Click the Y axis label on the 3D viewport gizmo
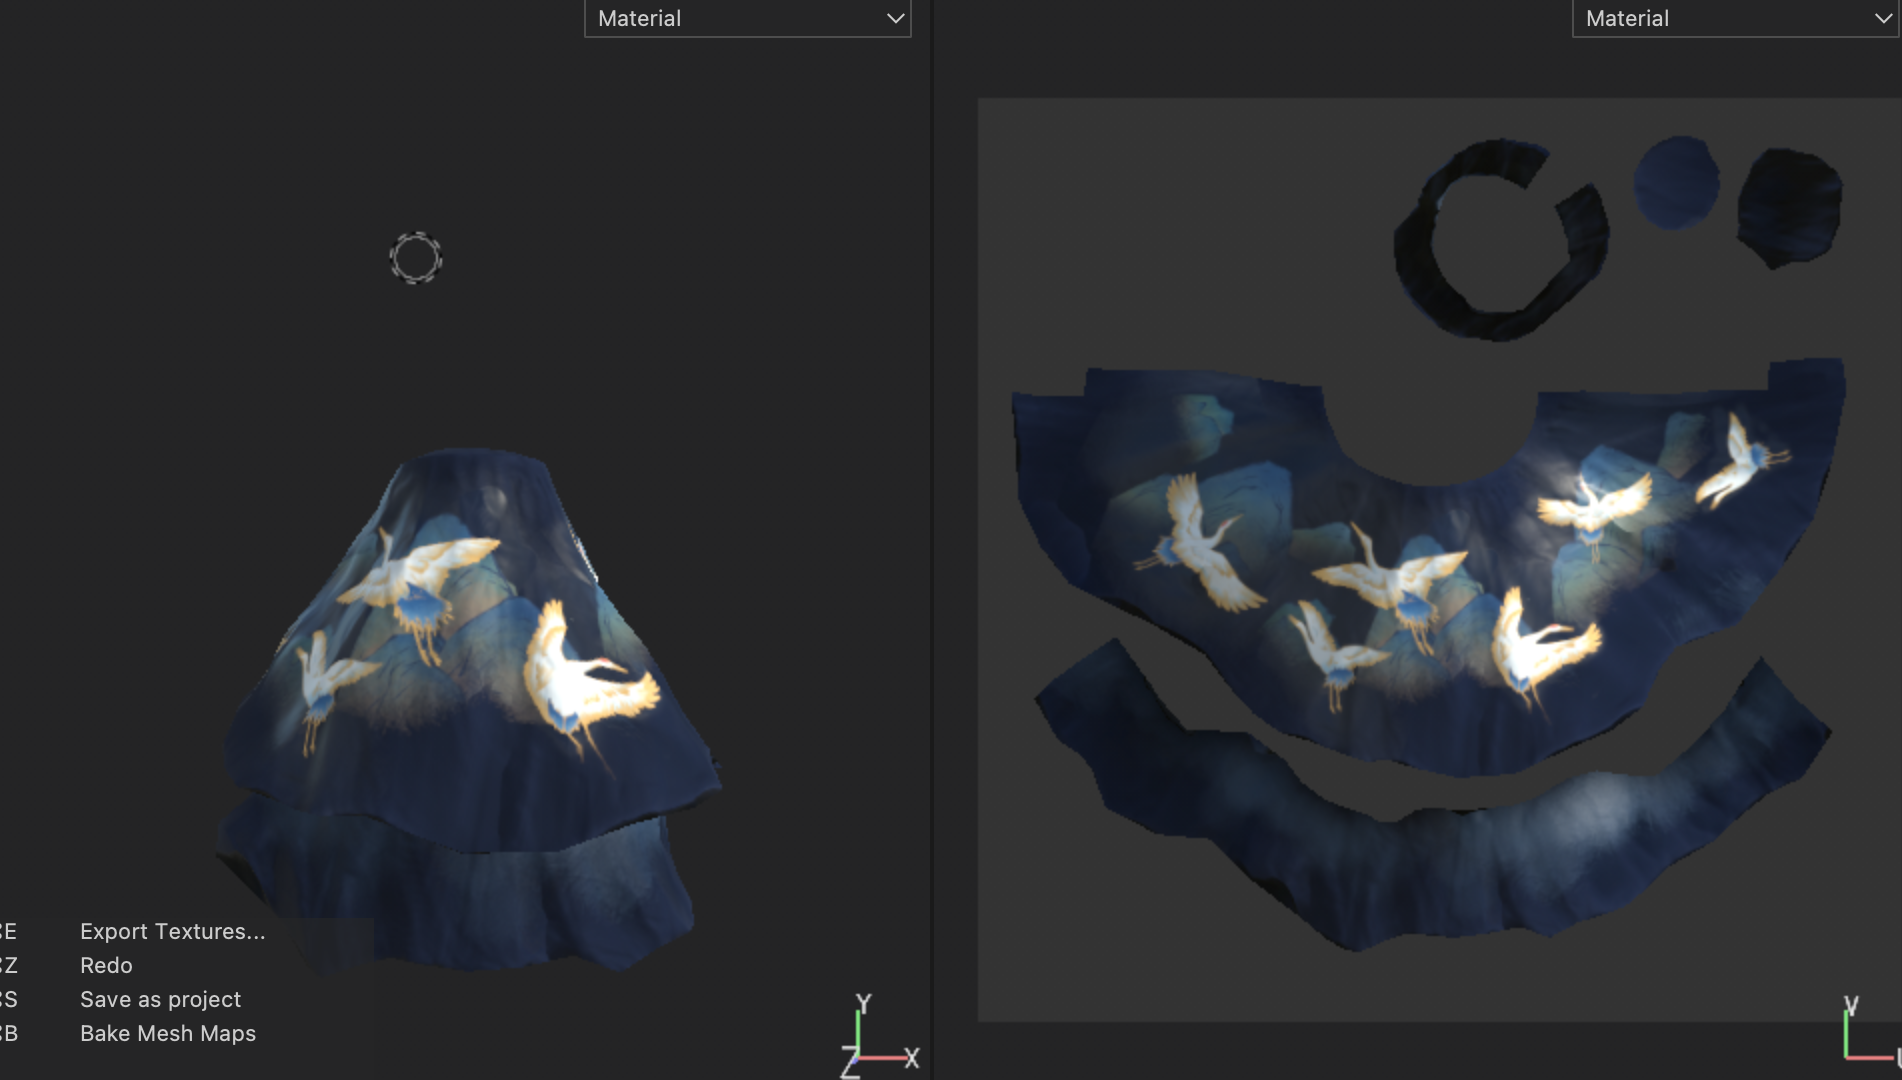This screenshot has width=1902, height=1080. [x=864, y=1003]
